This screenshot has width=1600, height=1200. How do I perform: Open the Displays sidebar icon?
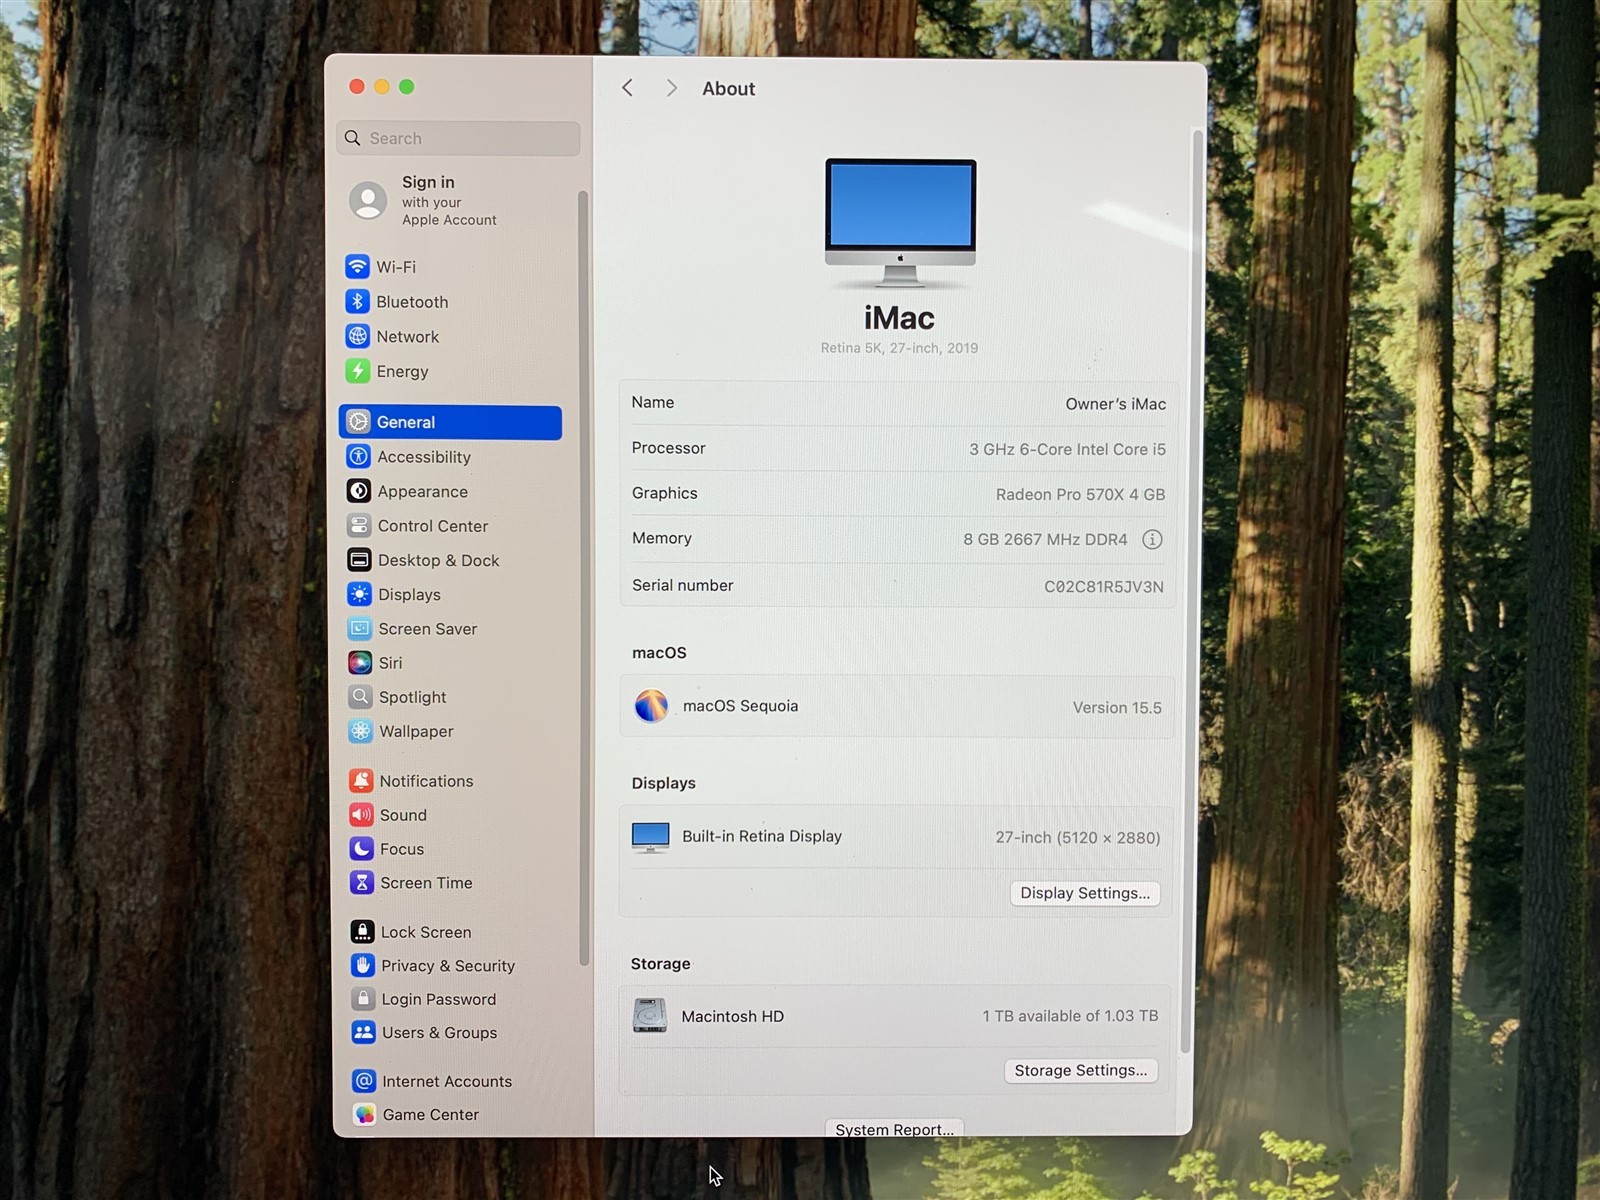pyautogui.click(x=360, y=594)
